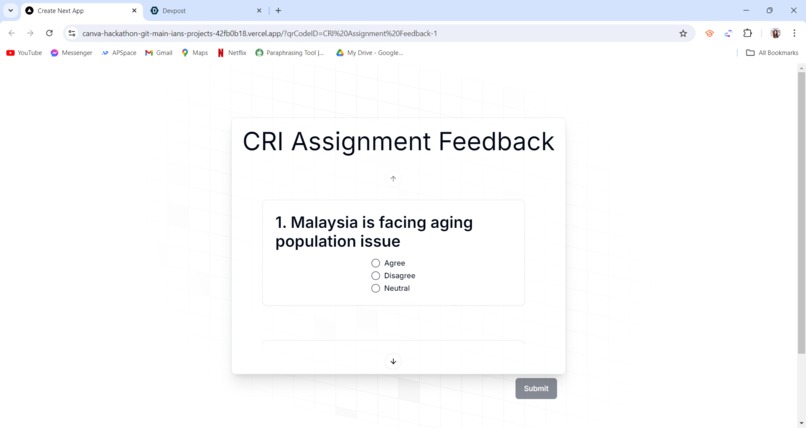Open a new browser tab
The image size is (806, 428).
278,11
